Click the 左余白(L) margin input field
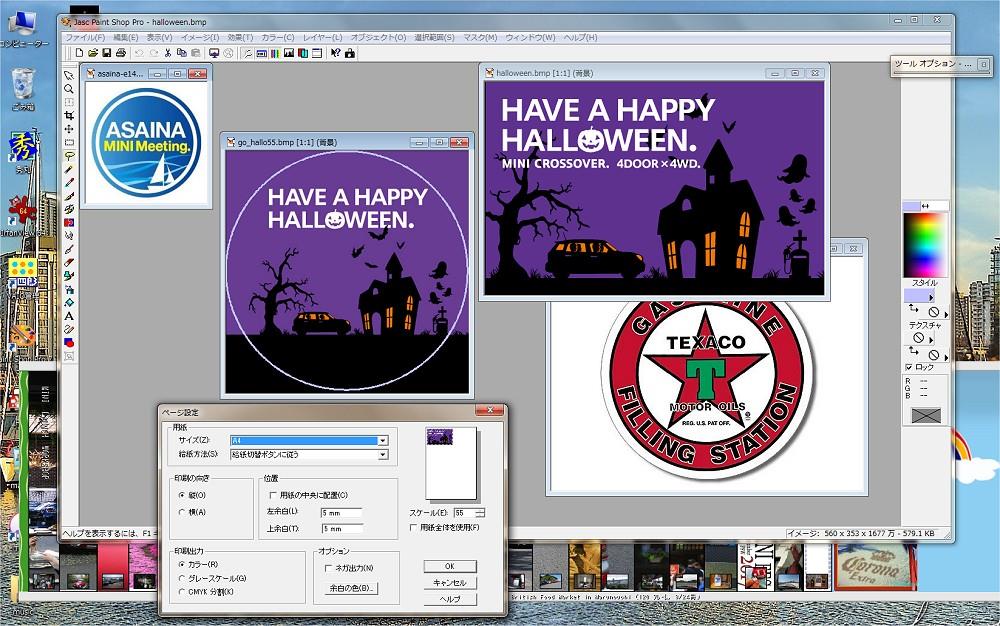 pyautogui.click(x=341, y=513)
